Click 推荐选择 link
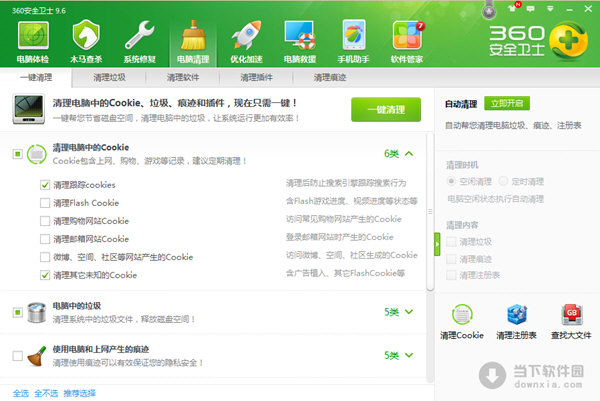The width and height of the screenshot is (600, 401). (80, 393)
